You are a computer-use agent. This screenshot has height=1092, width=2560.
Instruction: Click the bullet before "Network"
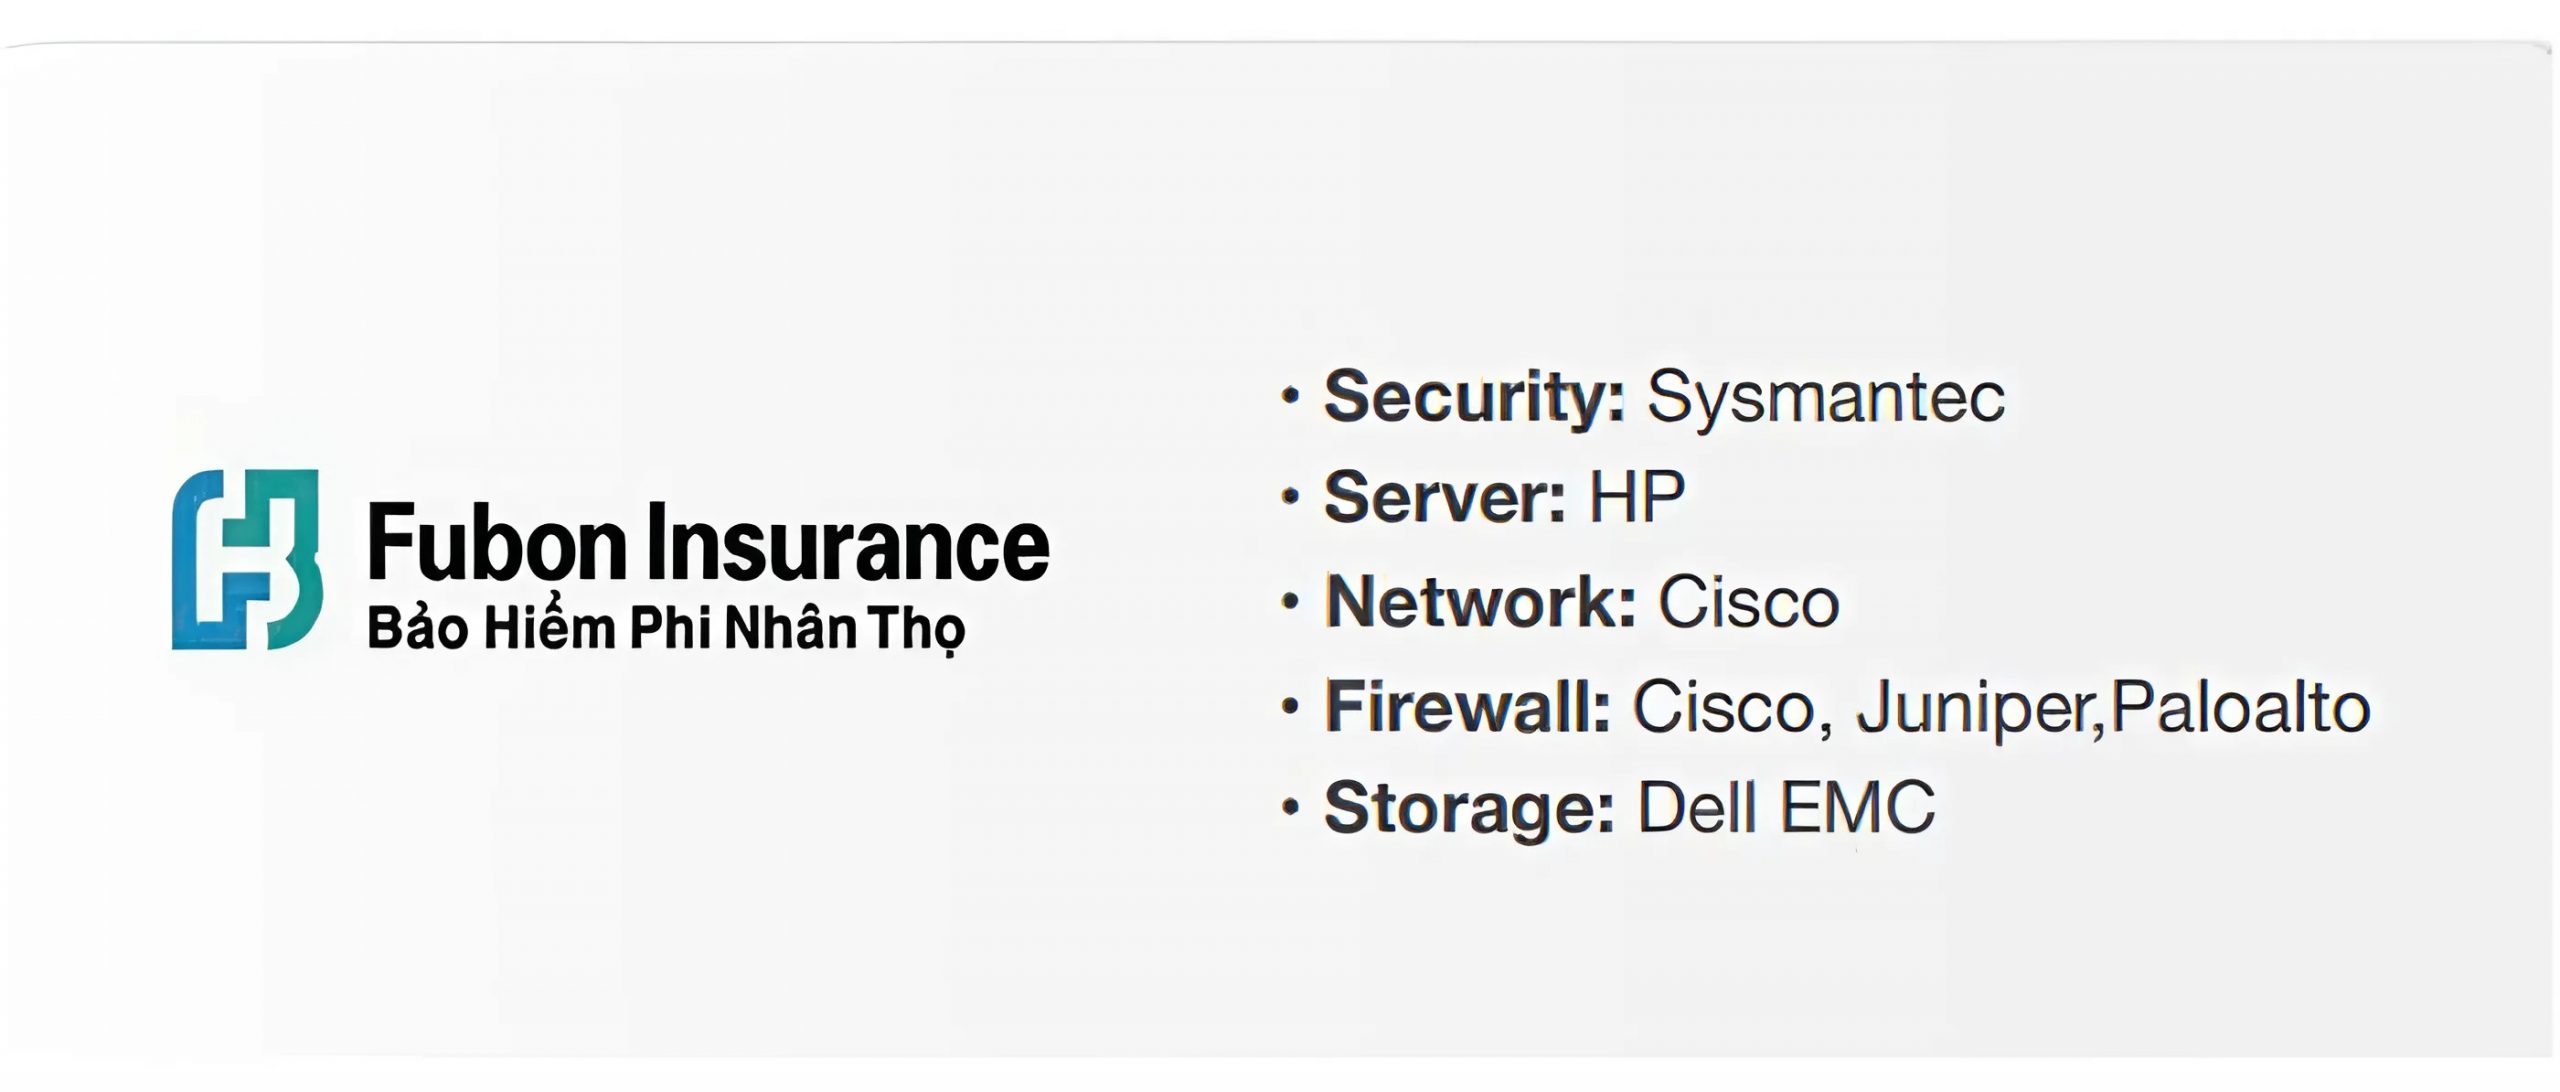pyautogui.click(x=1291, y=602)
